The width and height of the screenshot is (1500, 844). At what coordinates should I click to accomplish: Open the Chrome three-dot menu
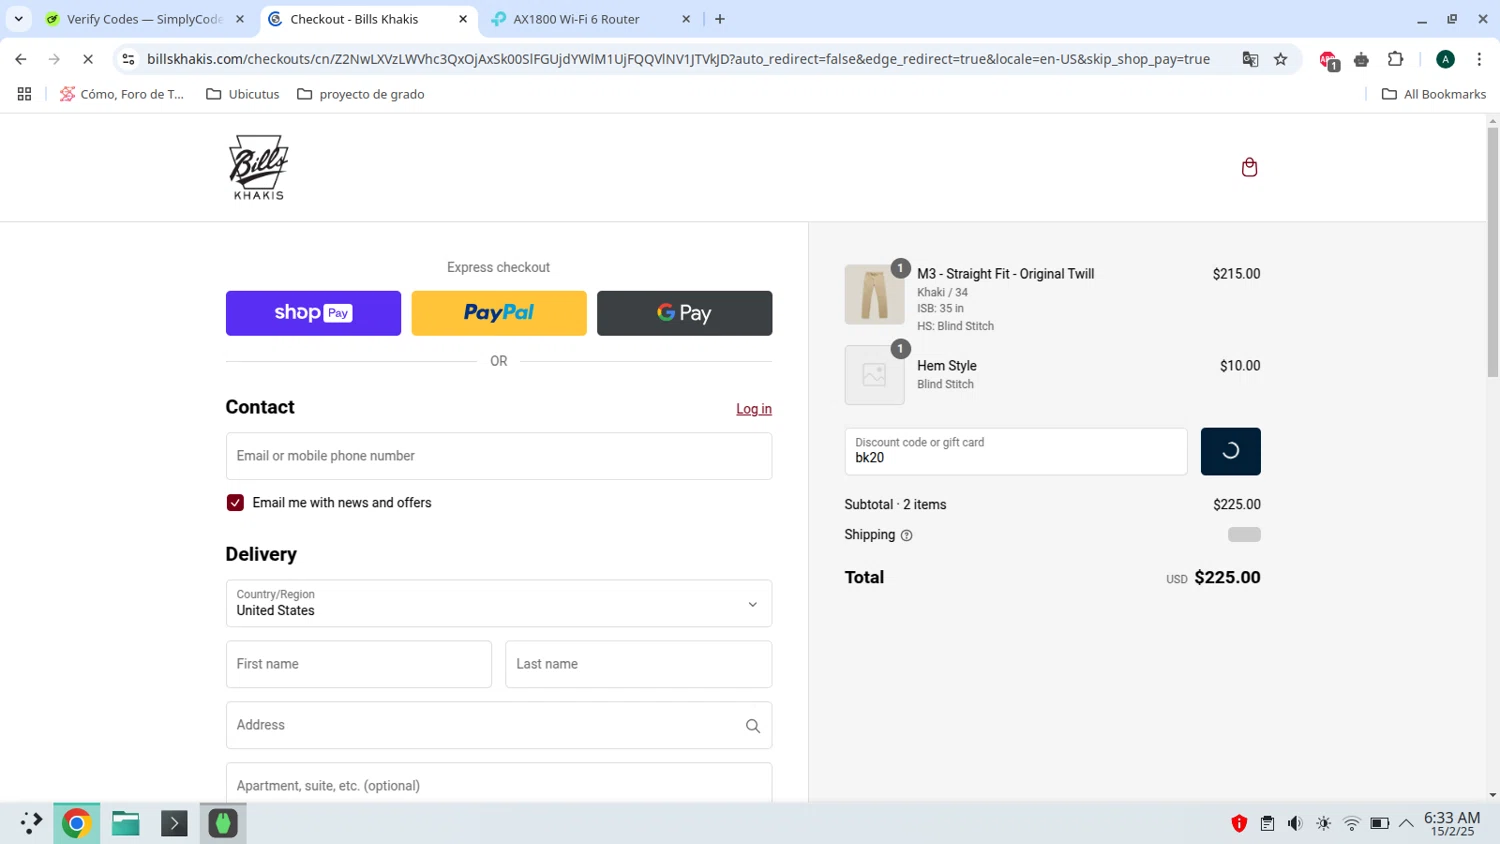1479,59
